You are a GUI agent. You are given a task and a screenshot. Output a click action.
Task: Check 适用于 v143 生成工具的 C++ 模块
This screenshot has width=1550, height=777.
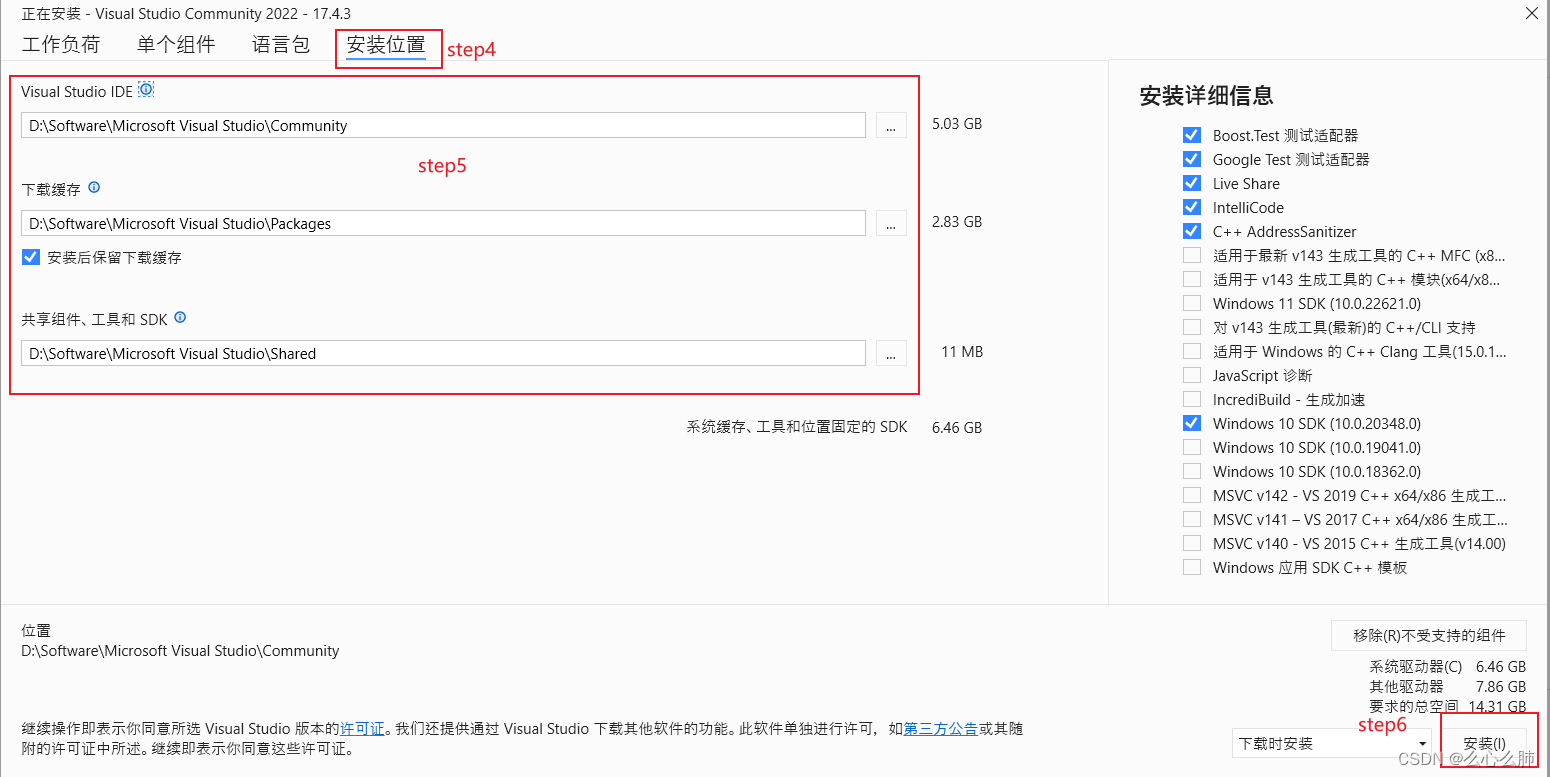[1191, 279]
